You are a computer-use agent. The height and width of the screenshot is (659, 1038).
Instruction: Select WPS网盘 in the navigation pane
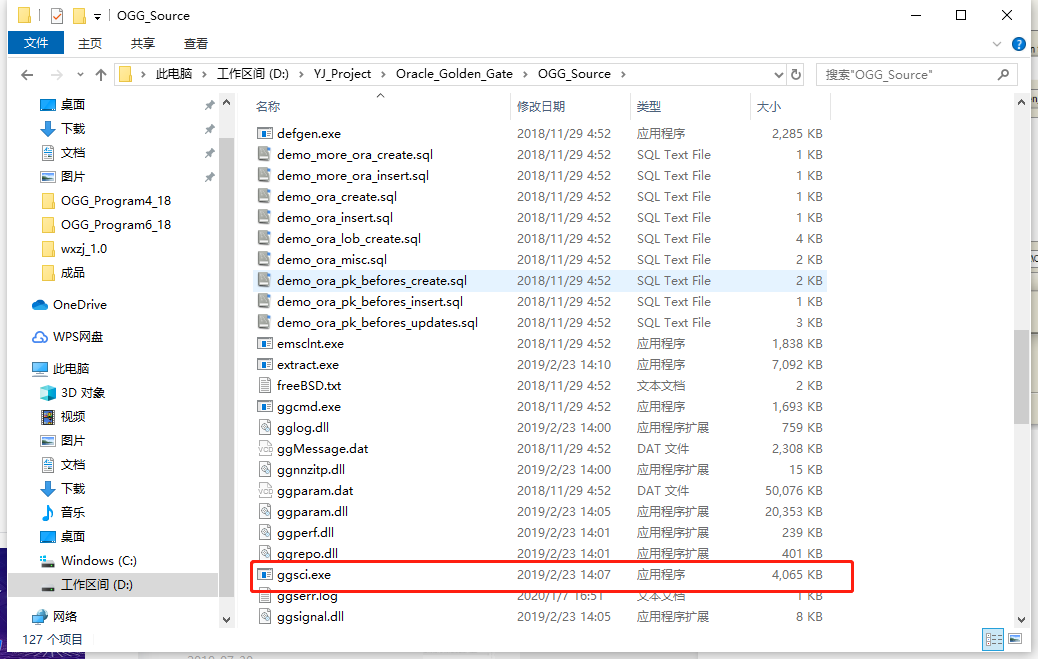tap(77, 336)
